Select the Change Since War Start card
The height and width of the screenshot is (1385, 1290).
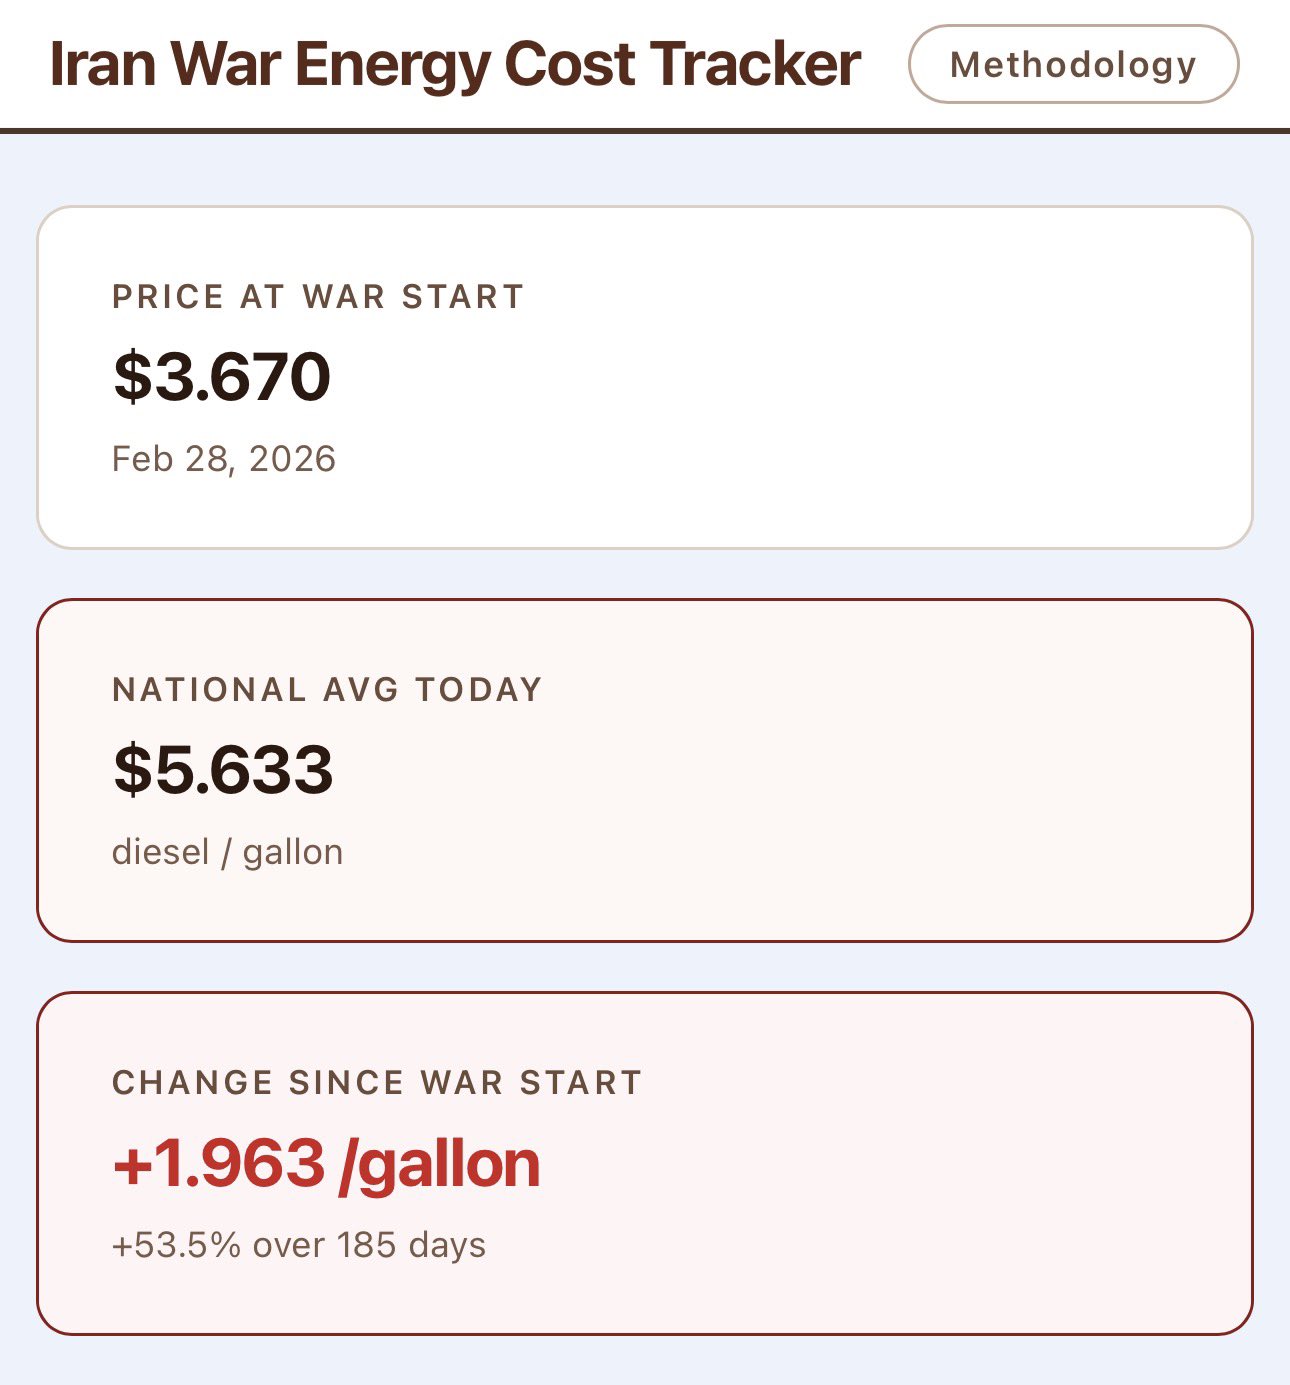[645, 1163]
